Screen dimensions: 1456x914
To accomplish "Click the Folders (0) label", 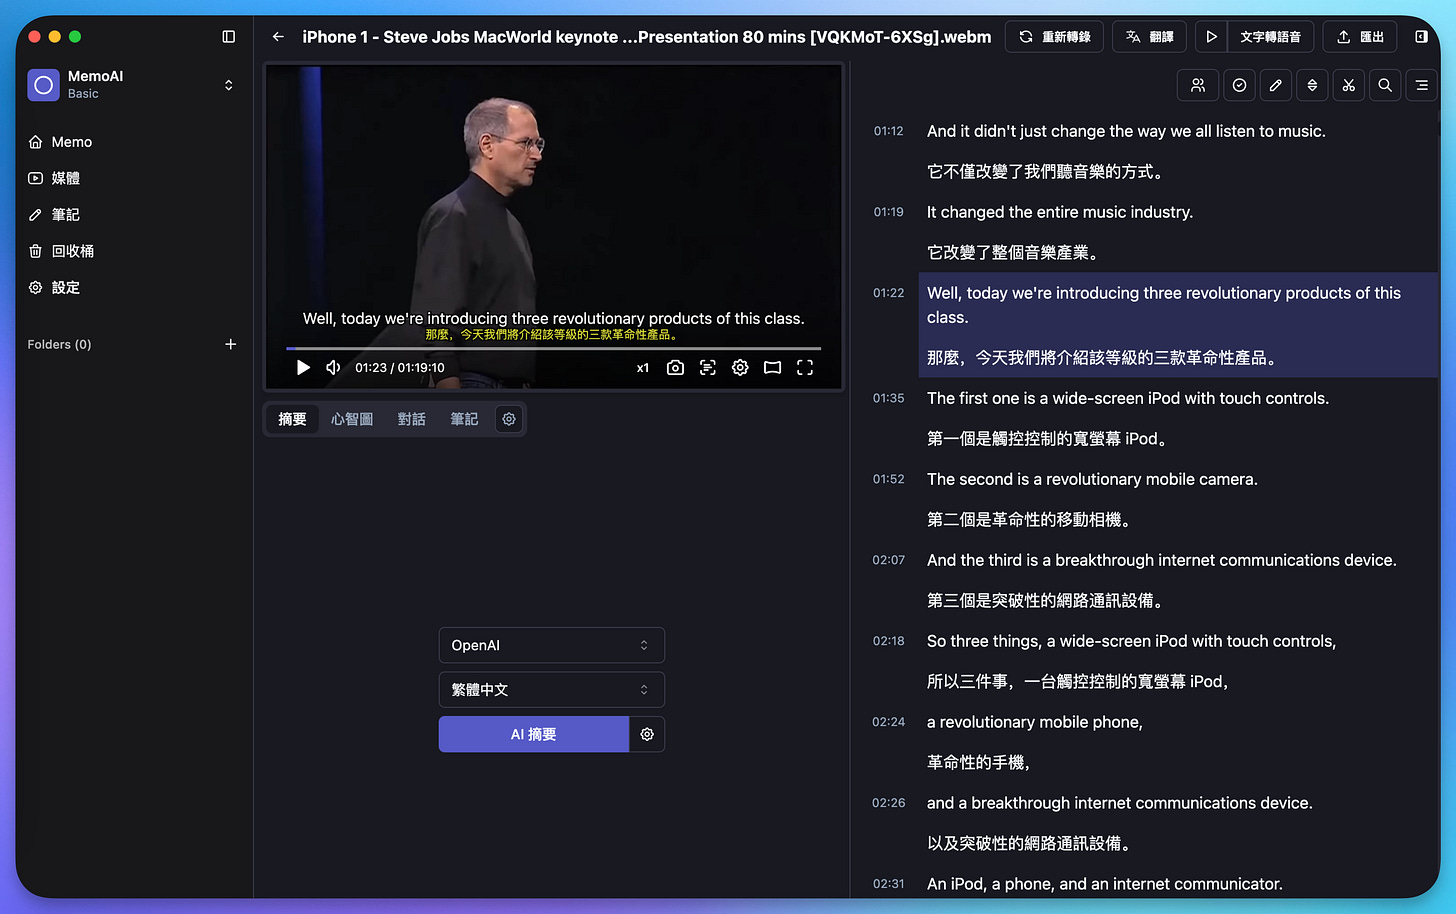I will (59, 344).
